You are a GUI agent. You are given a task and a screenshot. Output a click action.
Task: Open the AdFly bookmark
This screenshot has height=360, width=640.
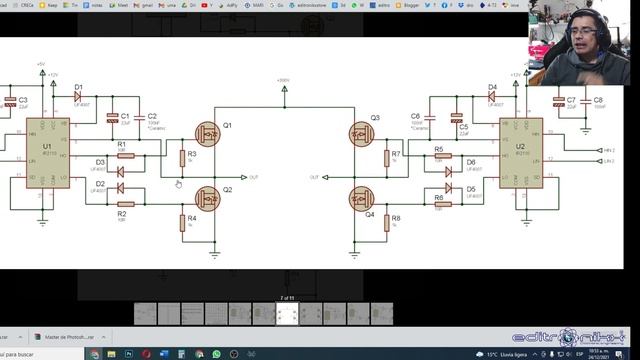228,5
